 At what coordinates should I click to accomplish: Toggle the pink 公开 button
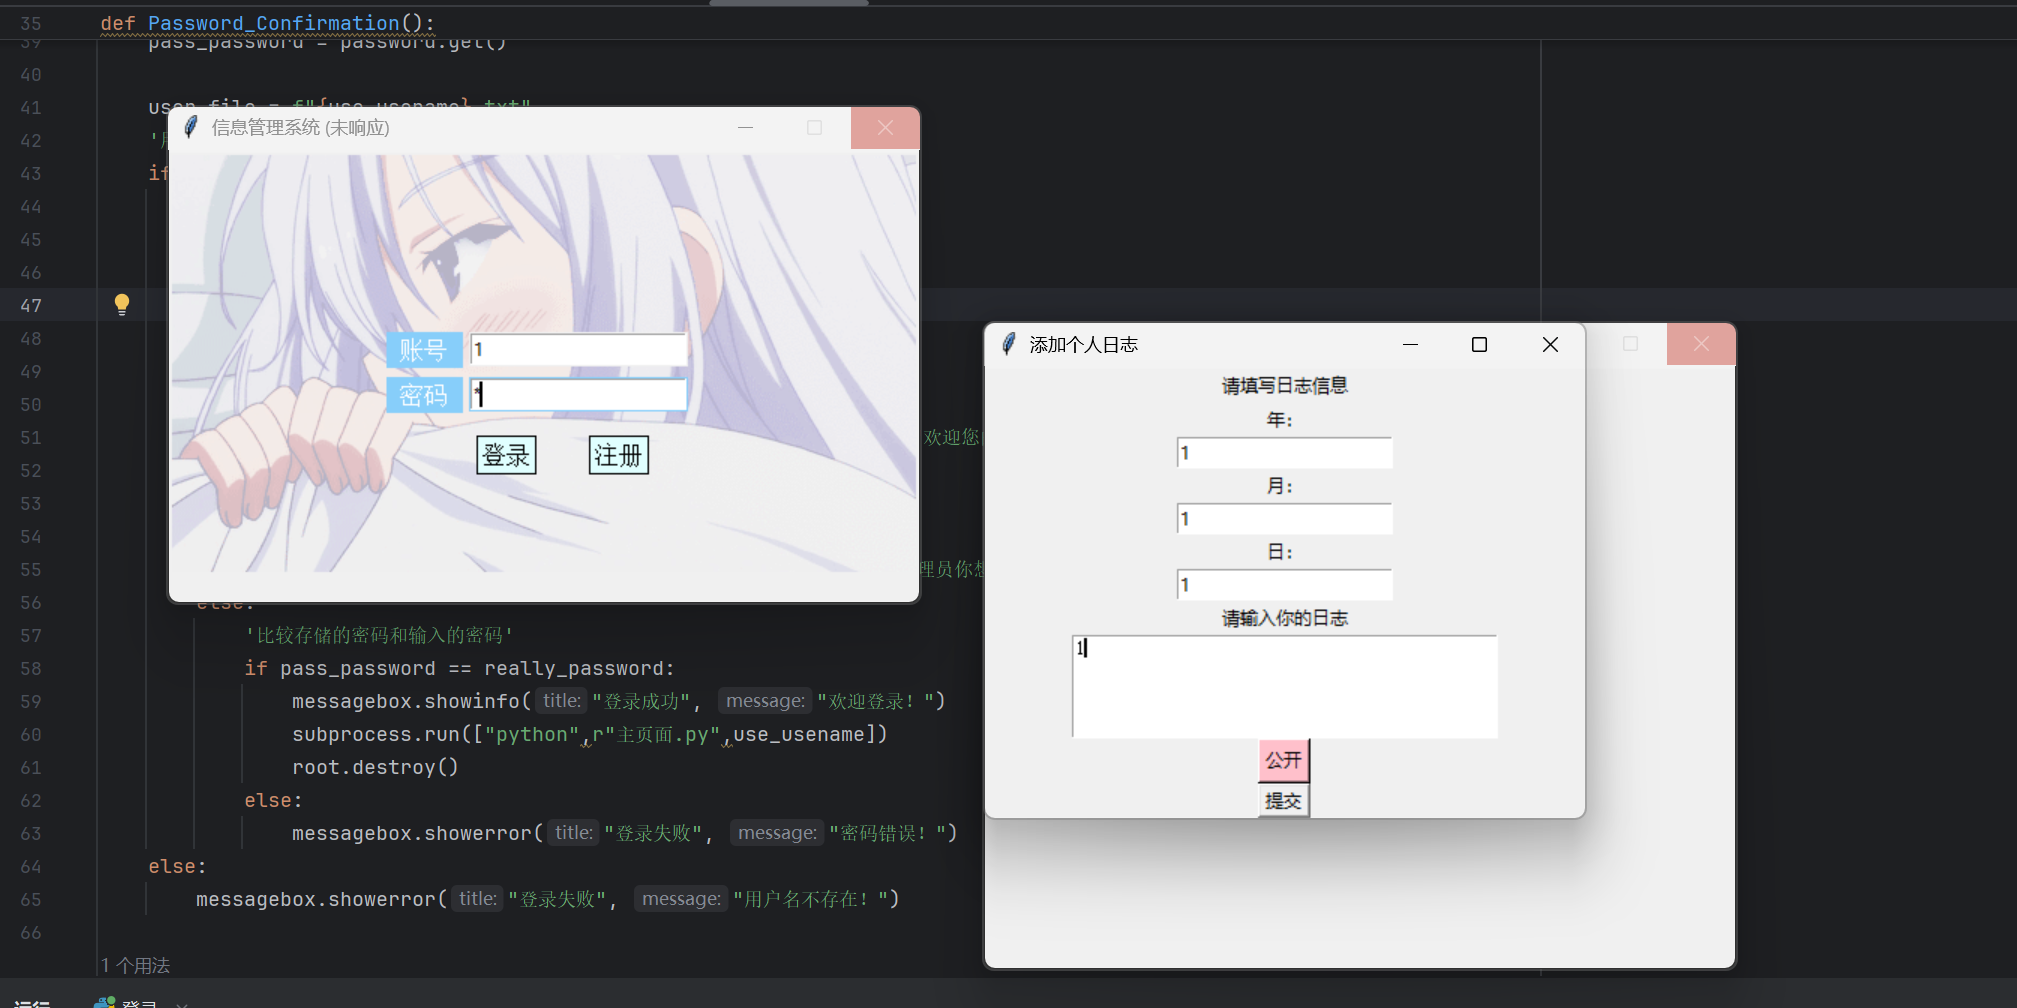coord(1284,760)
